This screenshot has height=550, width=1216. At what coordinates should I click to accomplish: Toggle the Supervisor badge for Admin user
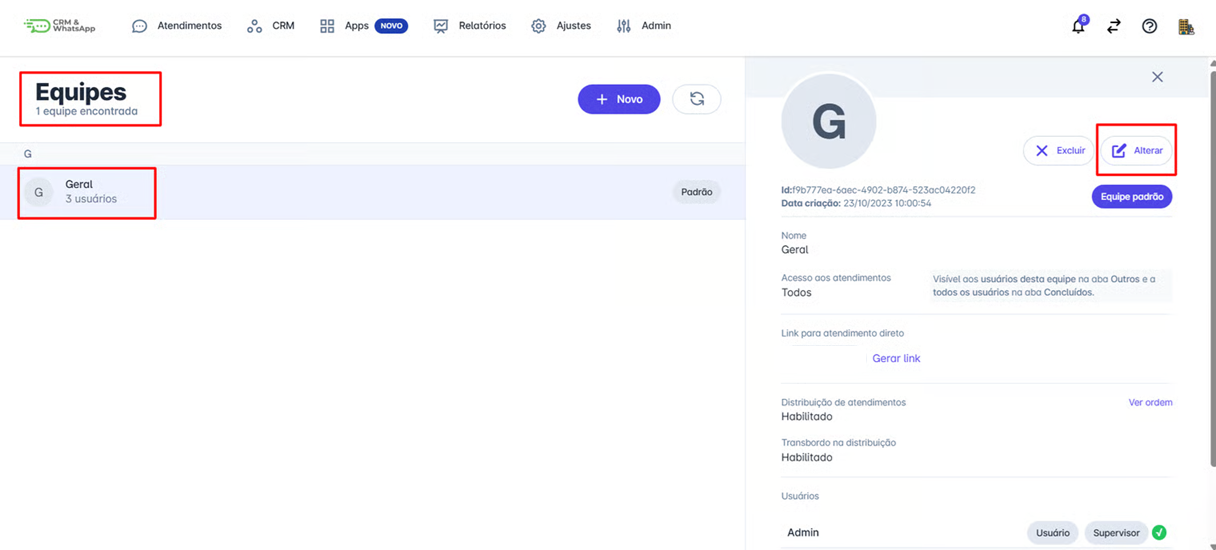pyautogui.click(x=1116, y=533)
